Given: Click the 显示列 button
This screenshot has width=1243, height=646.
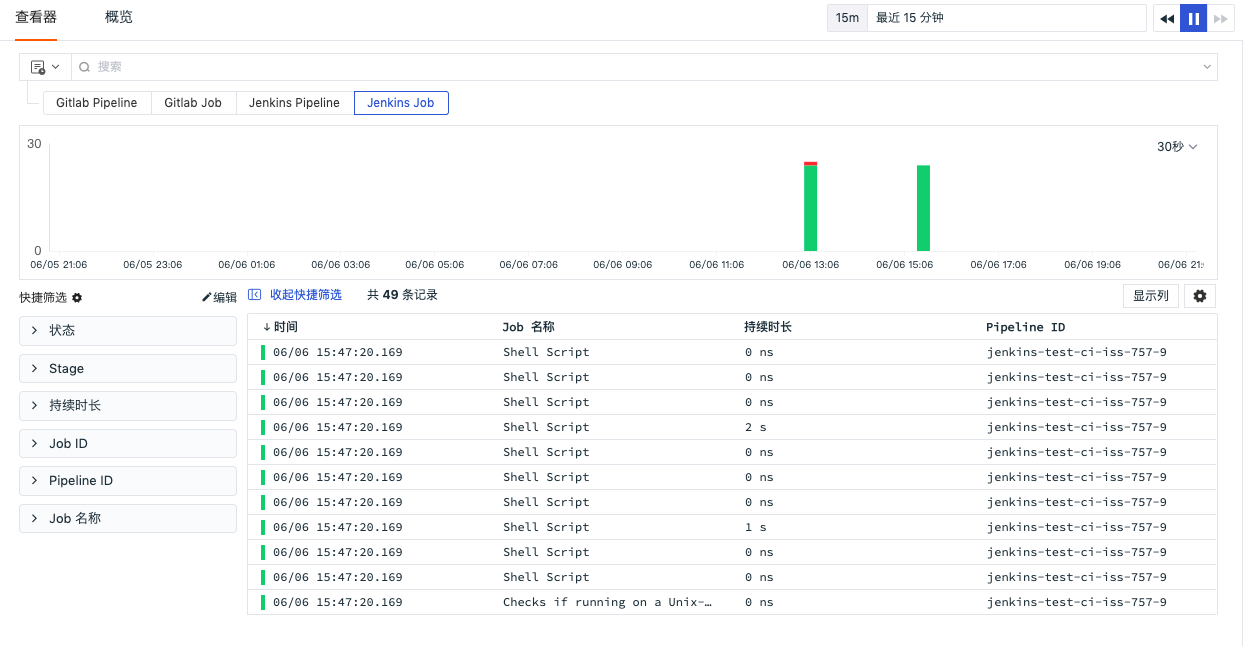Looking at the screenshot, I should [x=1151, y=296].
